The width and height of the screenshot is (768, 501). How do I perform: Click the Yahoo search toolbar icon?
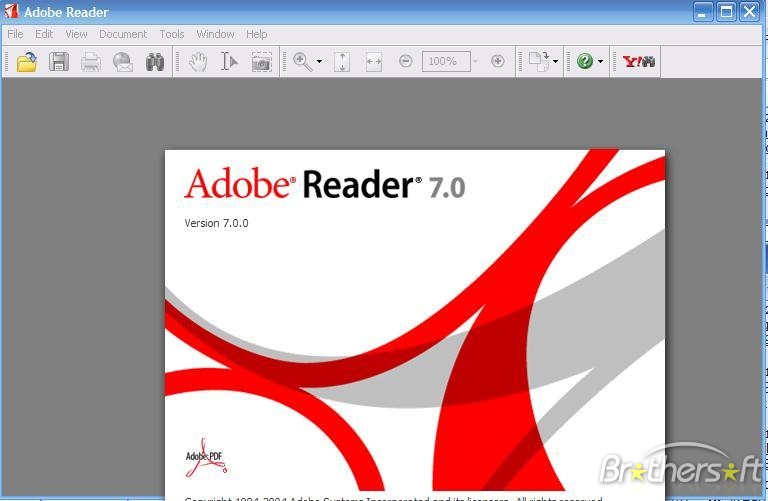pyautogui.click(x=639, y=62)
